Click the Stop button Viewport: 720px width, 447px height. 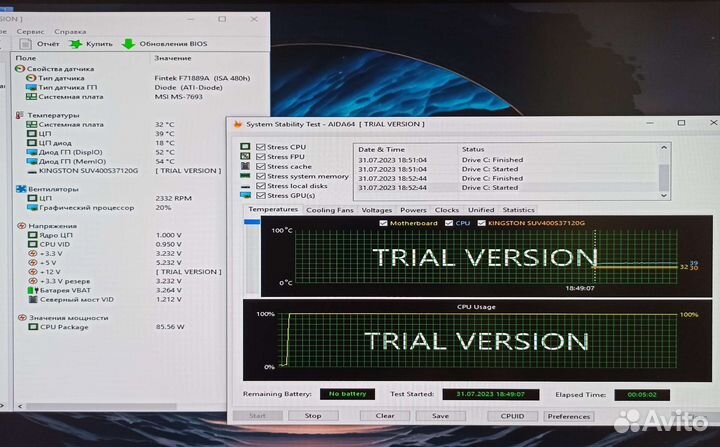313,415
